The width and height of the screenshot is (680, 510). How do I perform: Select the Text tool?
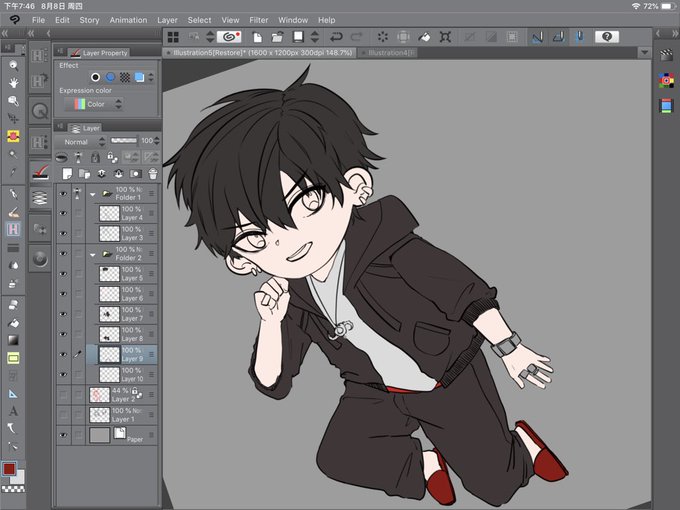click(13, 411)
